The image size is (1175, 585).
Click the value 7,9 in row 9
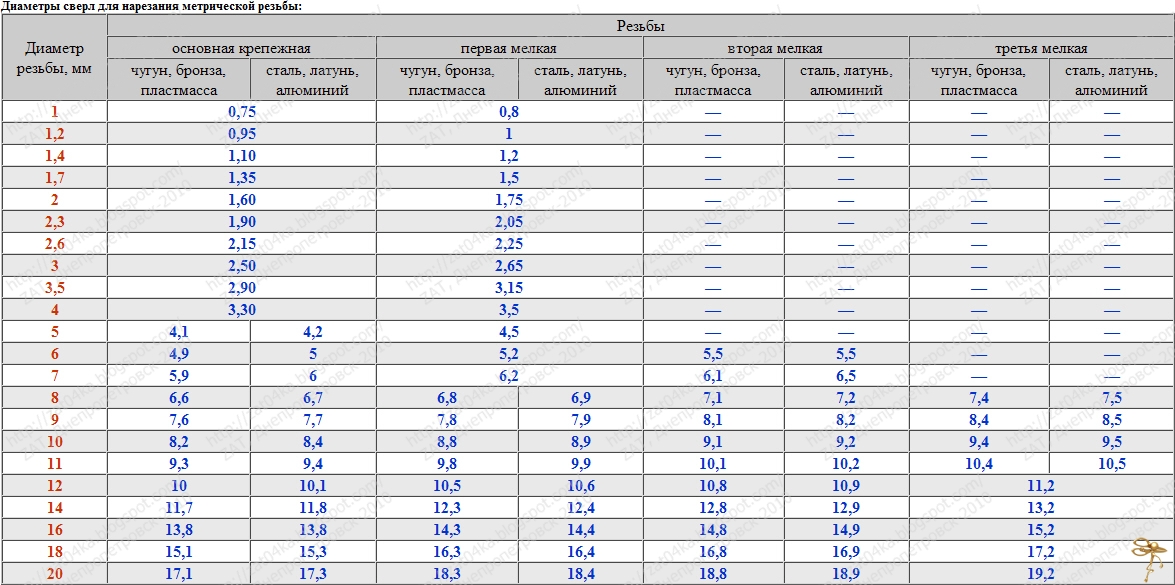(x=580, y=419)
